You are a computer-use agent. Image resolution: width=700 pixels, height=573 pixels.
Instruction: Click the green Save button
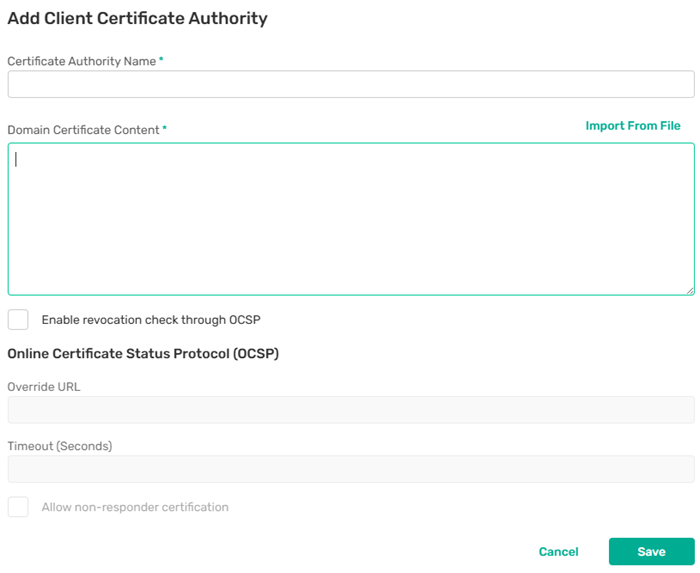pos(651,552)
